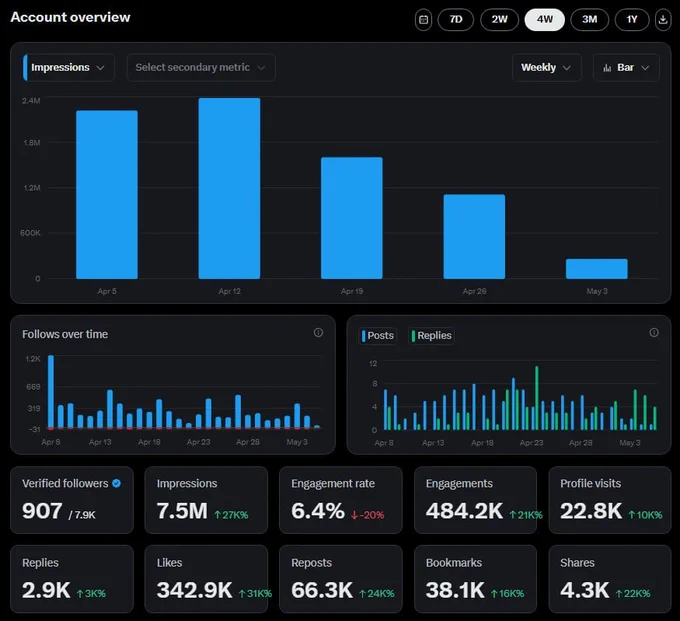This screenshot has height=621, width=680.
Task: Open the Reposts 66.3K card
Action: [x=341, y=579]
